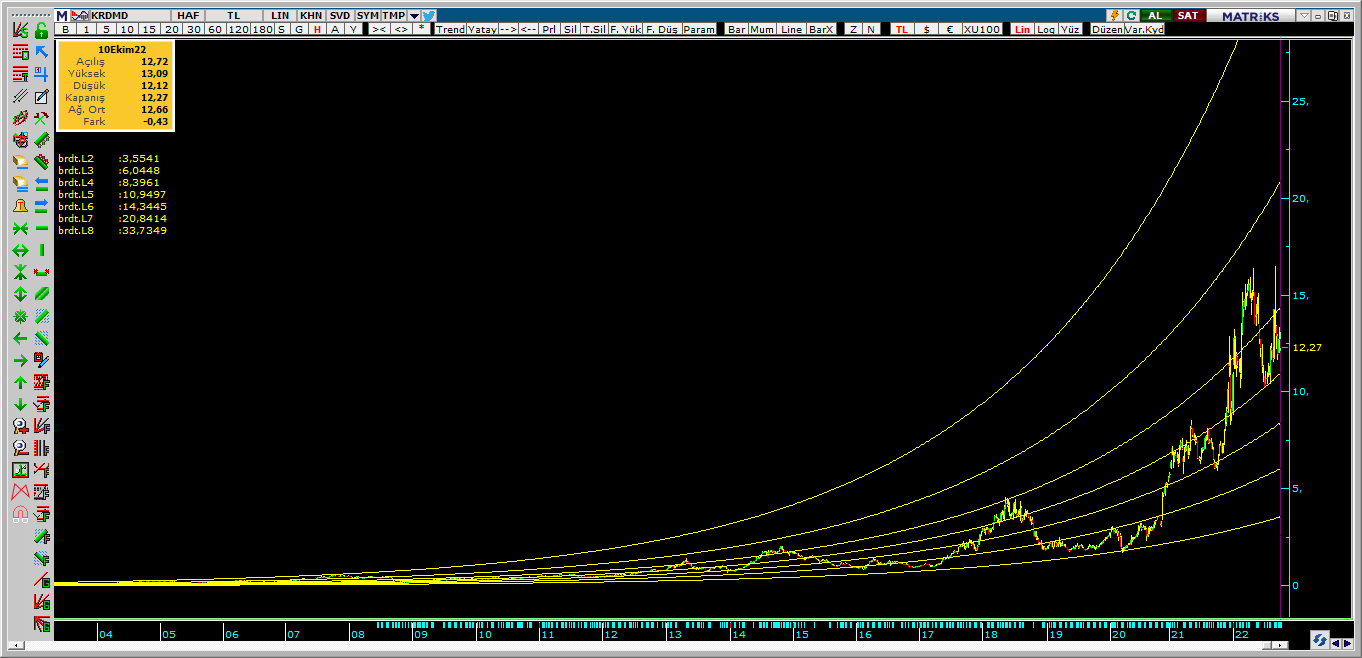1362x658 pixels.
Task: Click the green horizontal expand arrows icon
Action: pos(20,251)
